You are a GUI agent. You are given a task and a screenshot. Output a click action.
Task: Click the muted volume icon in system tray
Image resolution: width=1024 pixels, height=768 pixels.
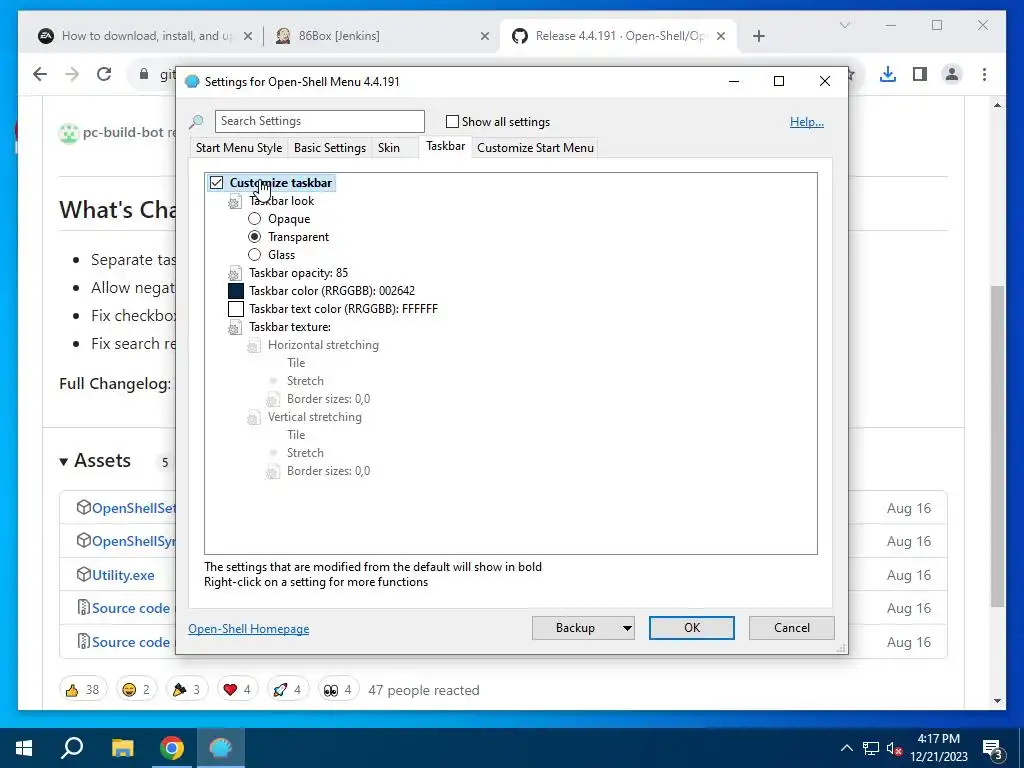[x=894, y=748]
